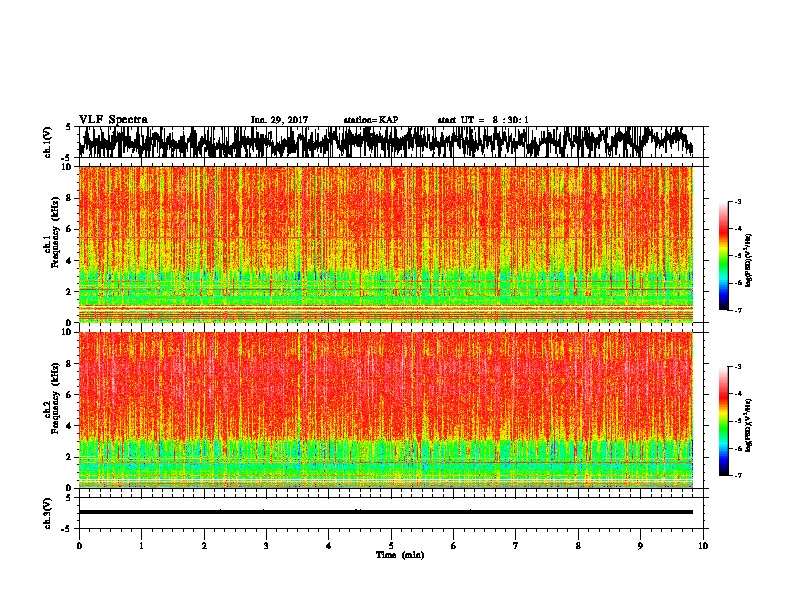
Task: Click the ch.1 colorbar log(PSD) unit label
Action: [x=748, y=261]
